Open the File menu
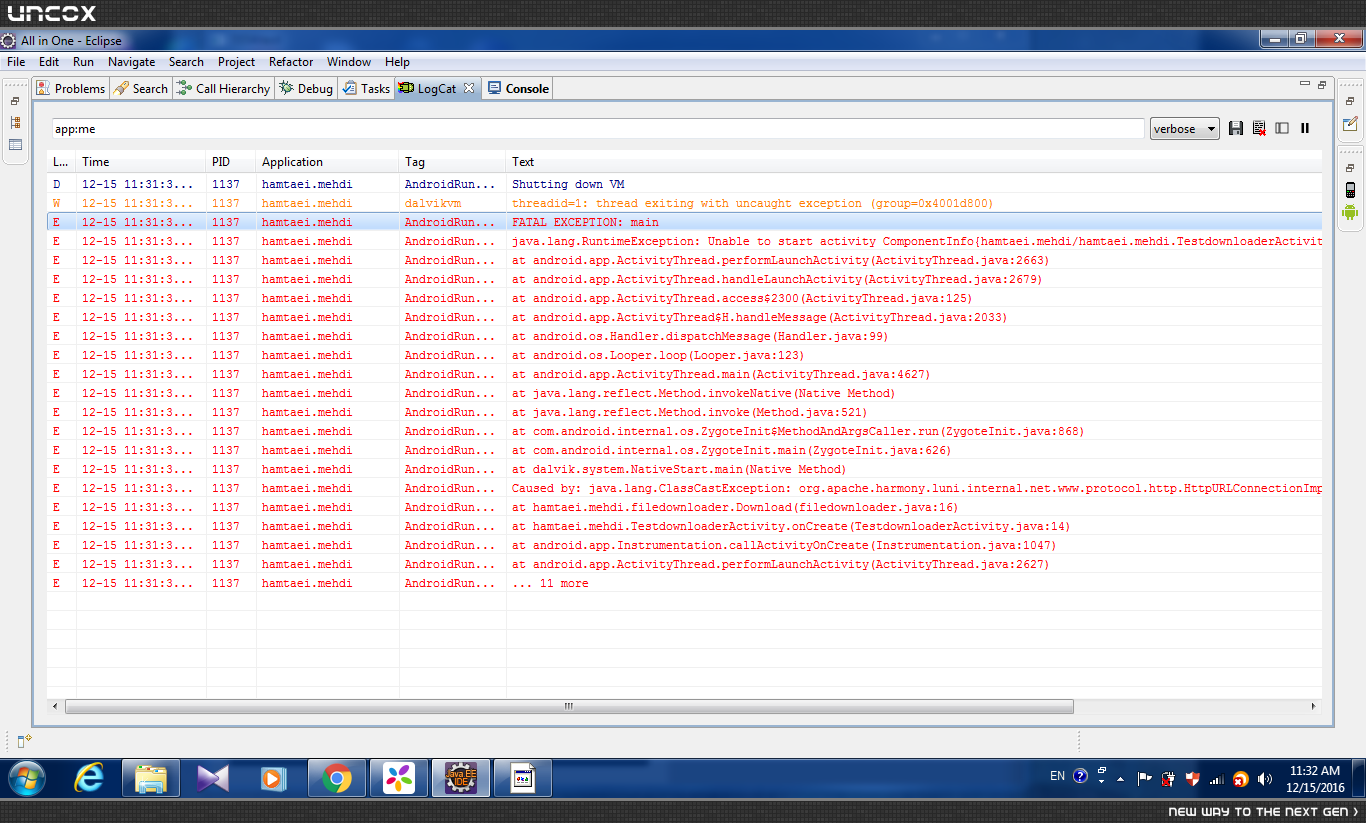This screenshot has width=1366, height=823. (16, 62)
